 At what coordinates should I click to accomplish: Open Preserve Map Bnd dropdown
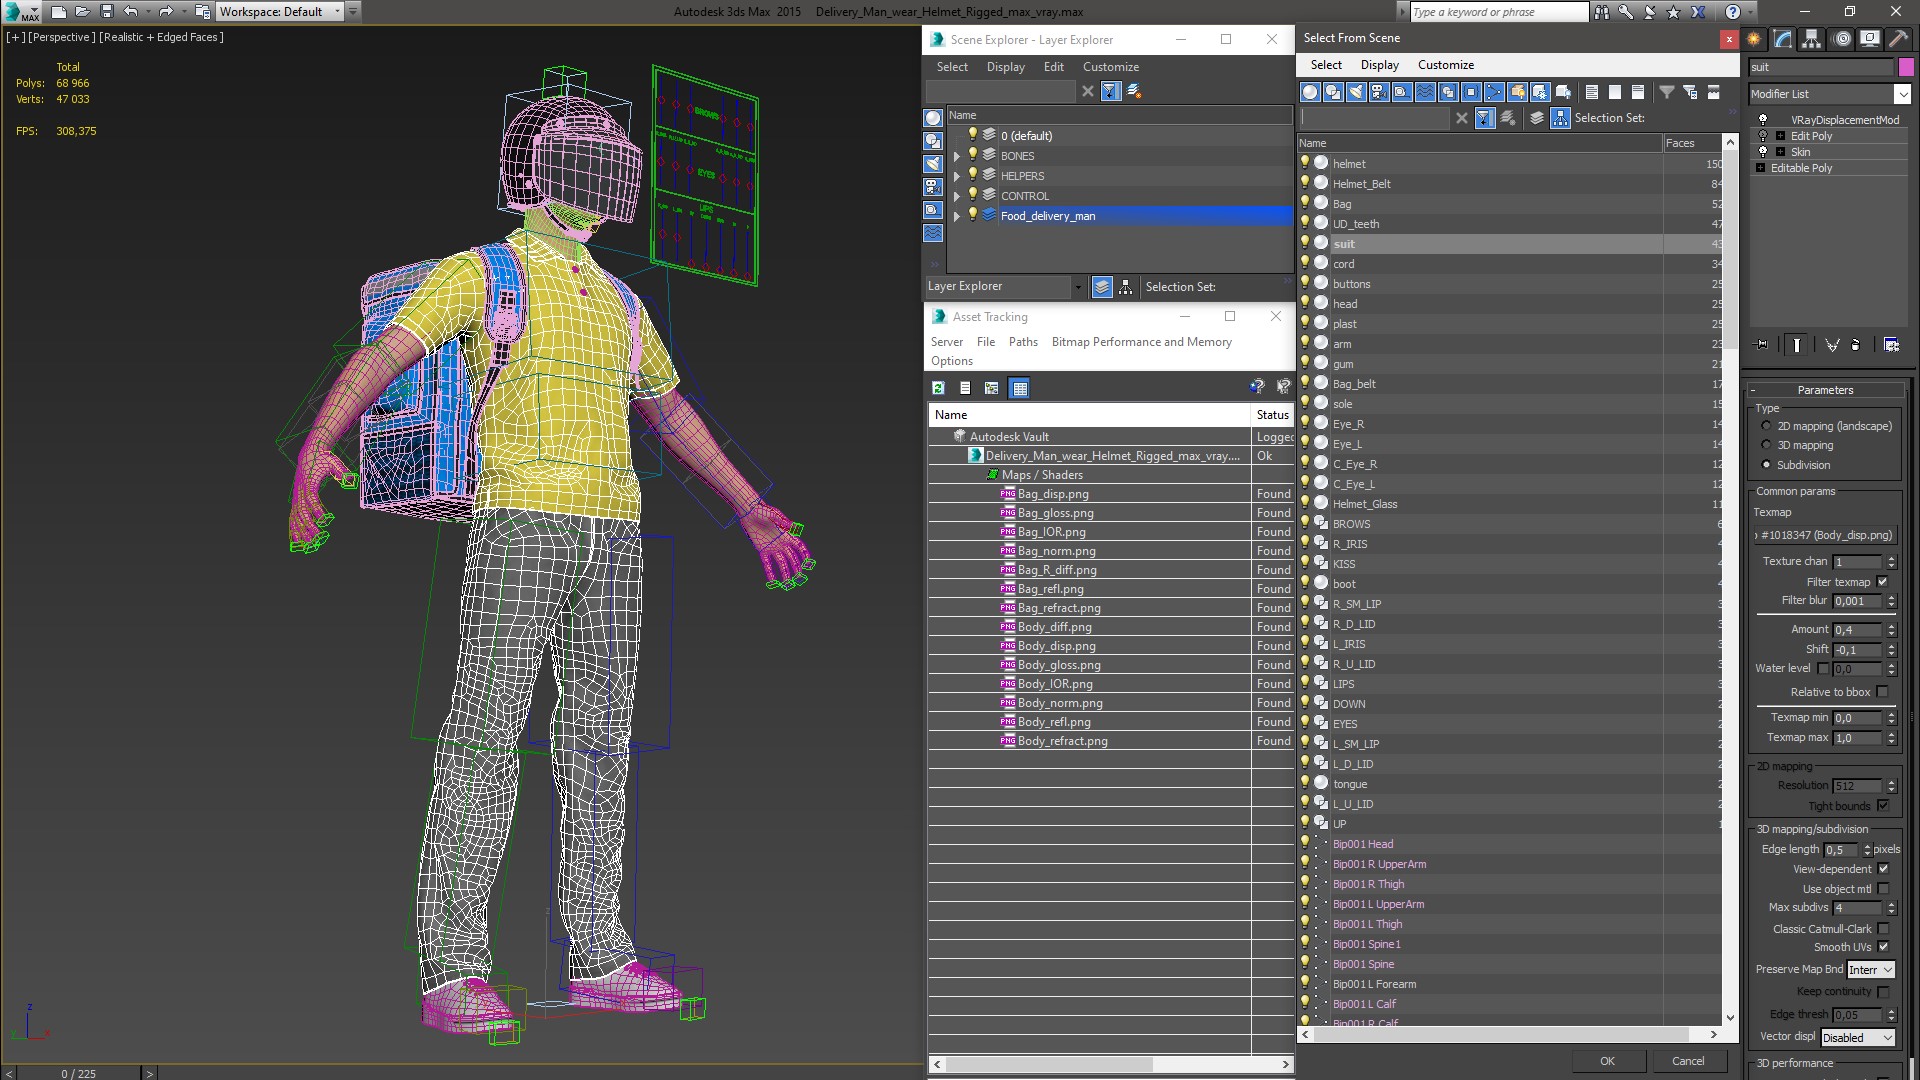point(1870,970)
